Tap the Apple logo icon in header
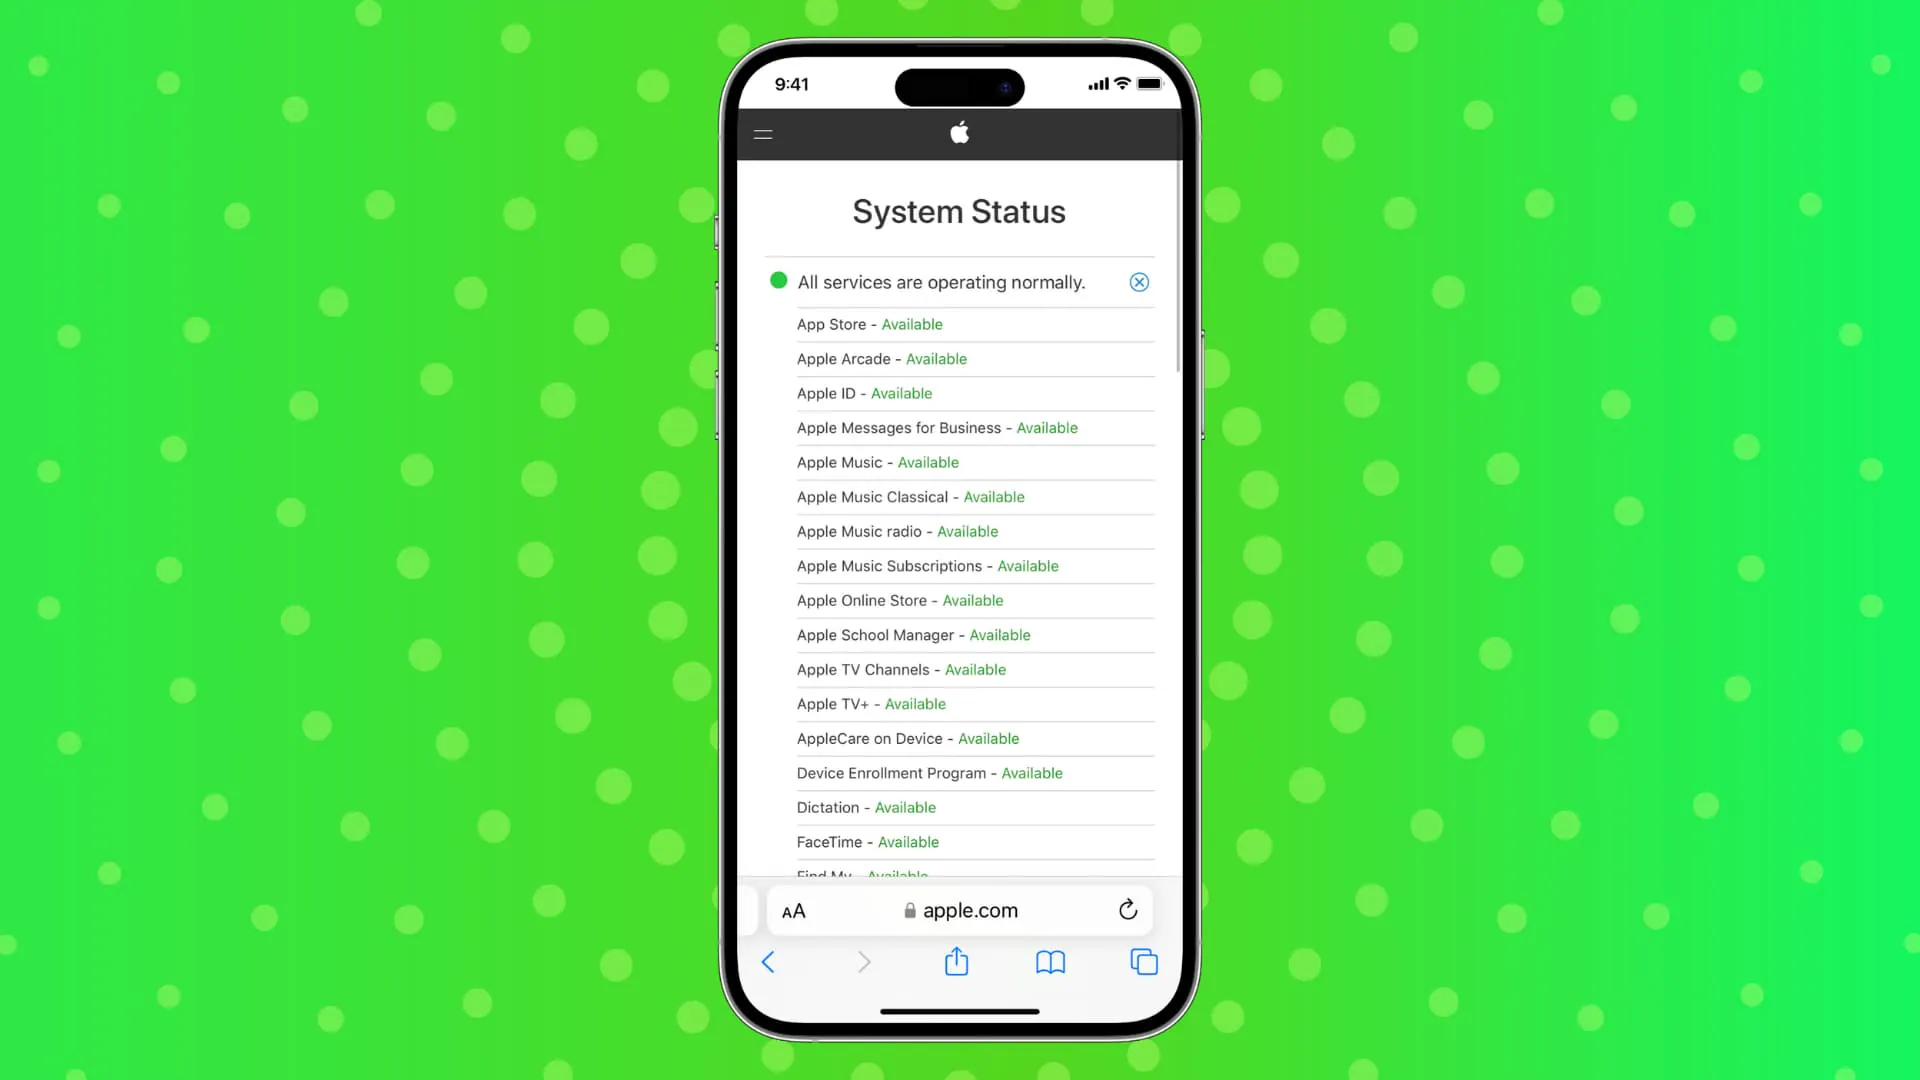Viewport: 1920px width, 1080px height. coord(959,133)
